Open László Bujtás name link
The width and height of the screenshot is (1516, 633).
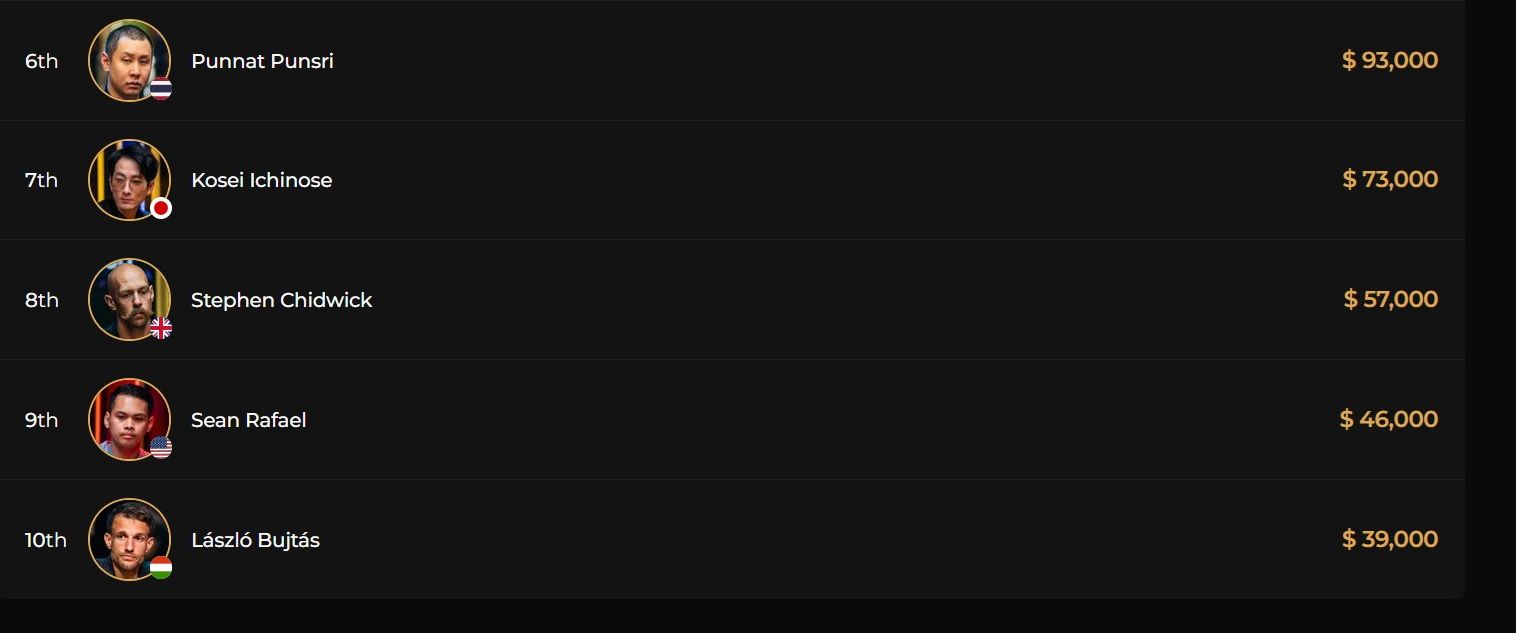click(x=255, y=540)
